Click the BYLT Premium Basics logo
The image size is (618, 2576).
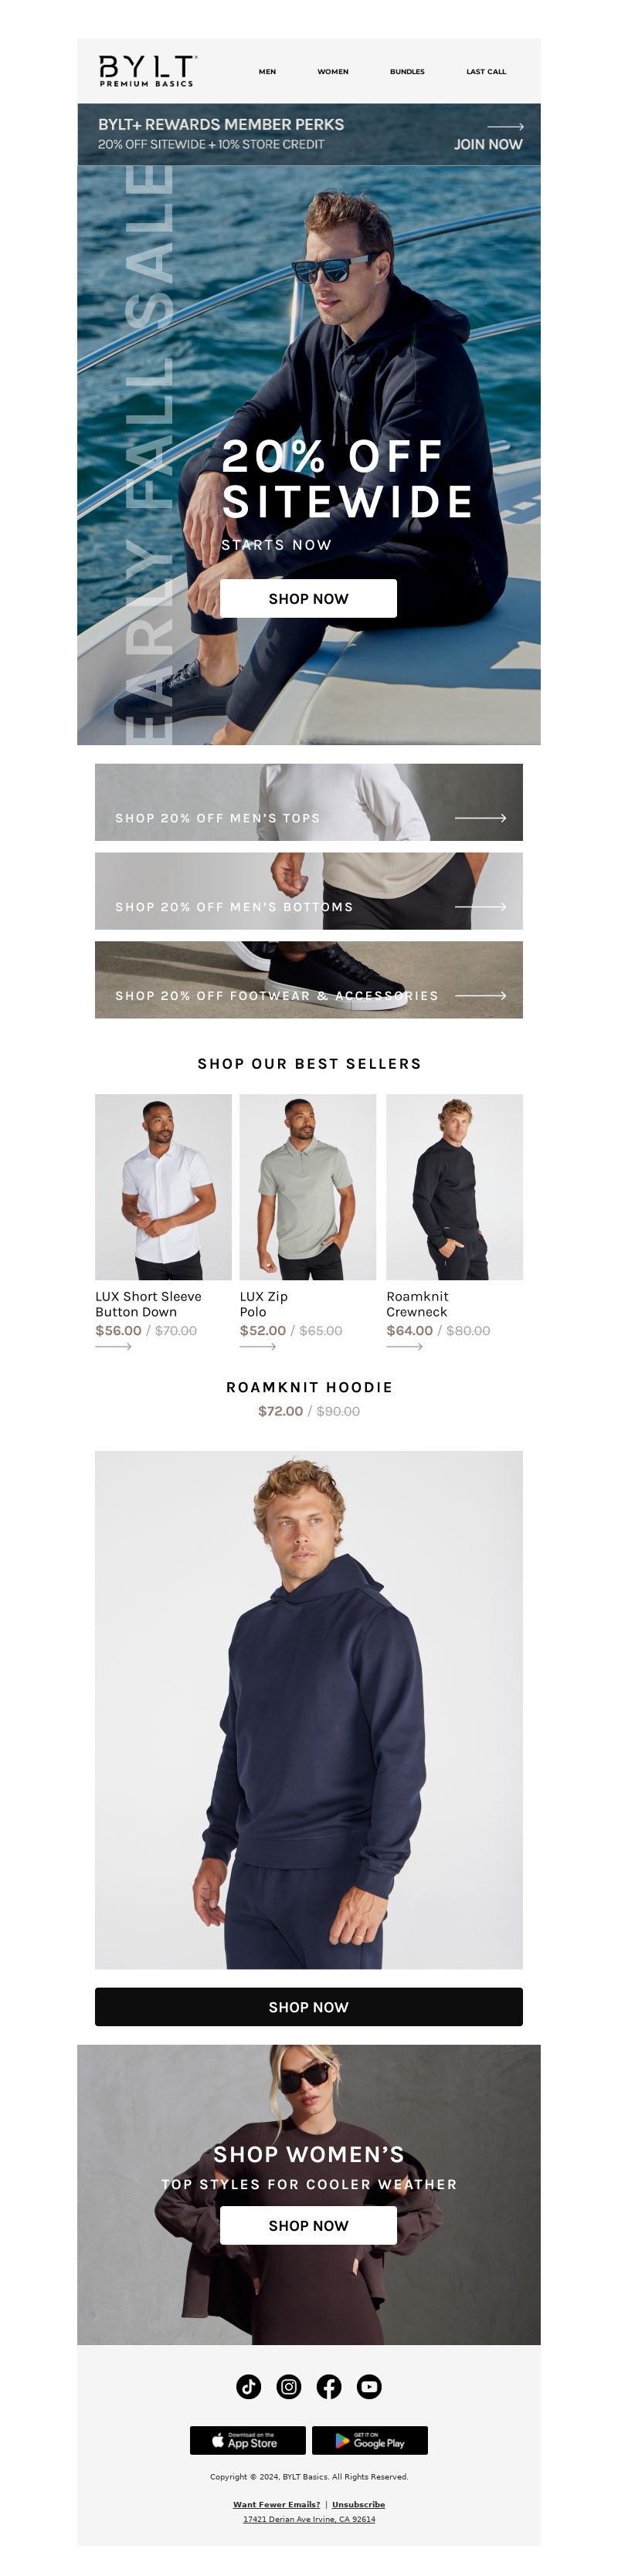(147, 71)
